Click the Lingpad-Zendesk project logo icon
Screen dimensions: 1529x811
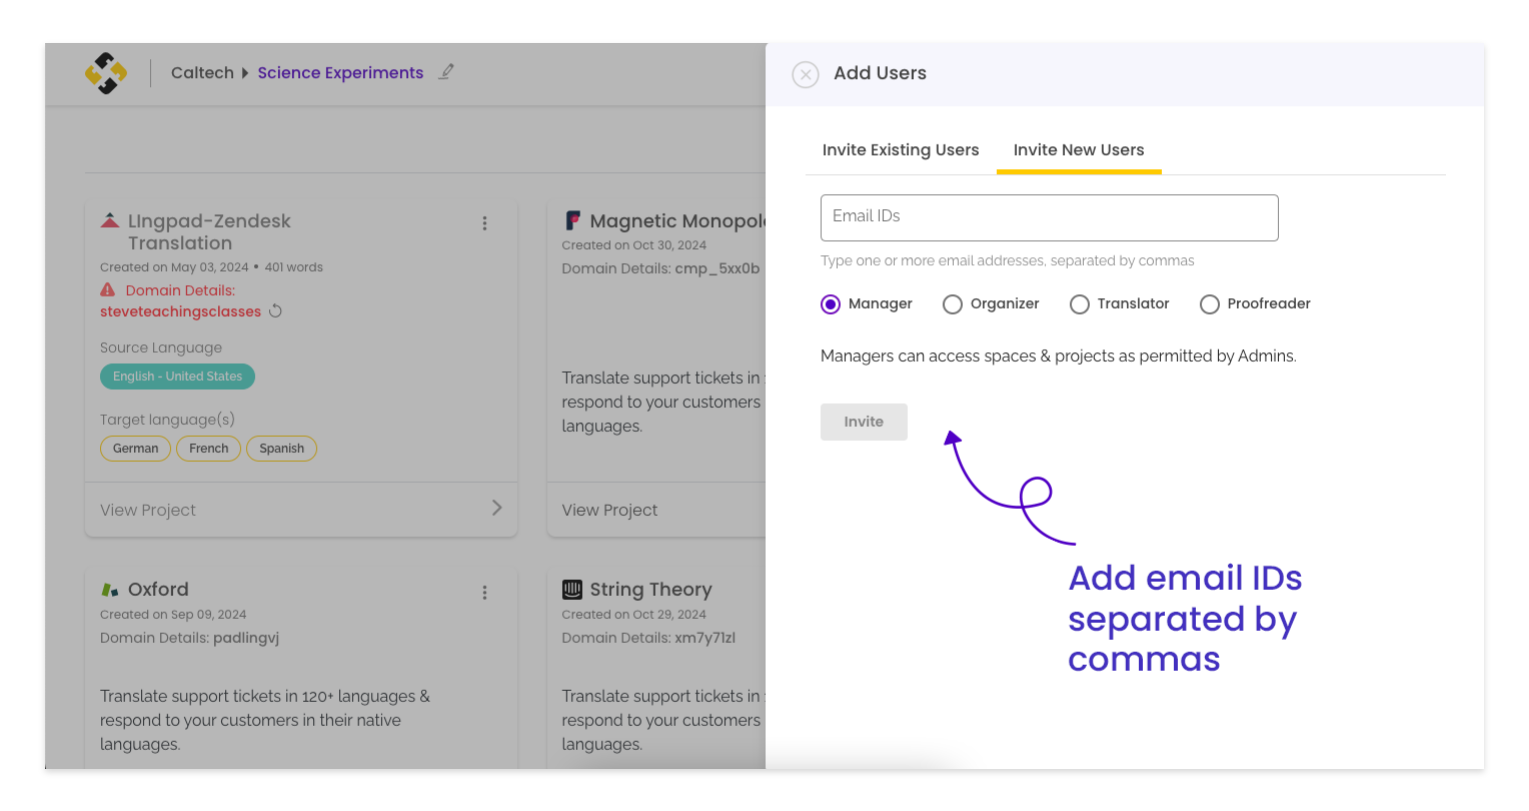click(110, 220)
